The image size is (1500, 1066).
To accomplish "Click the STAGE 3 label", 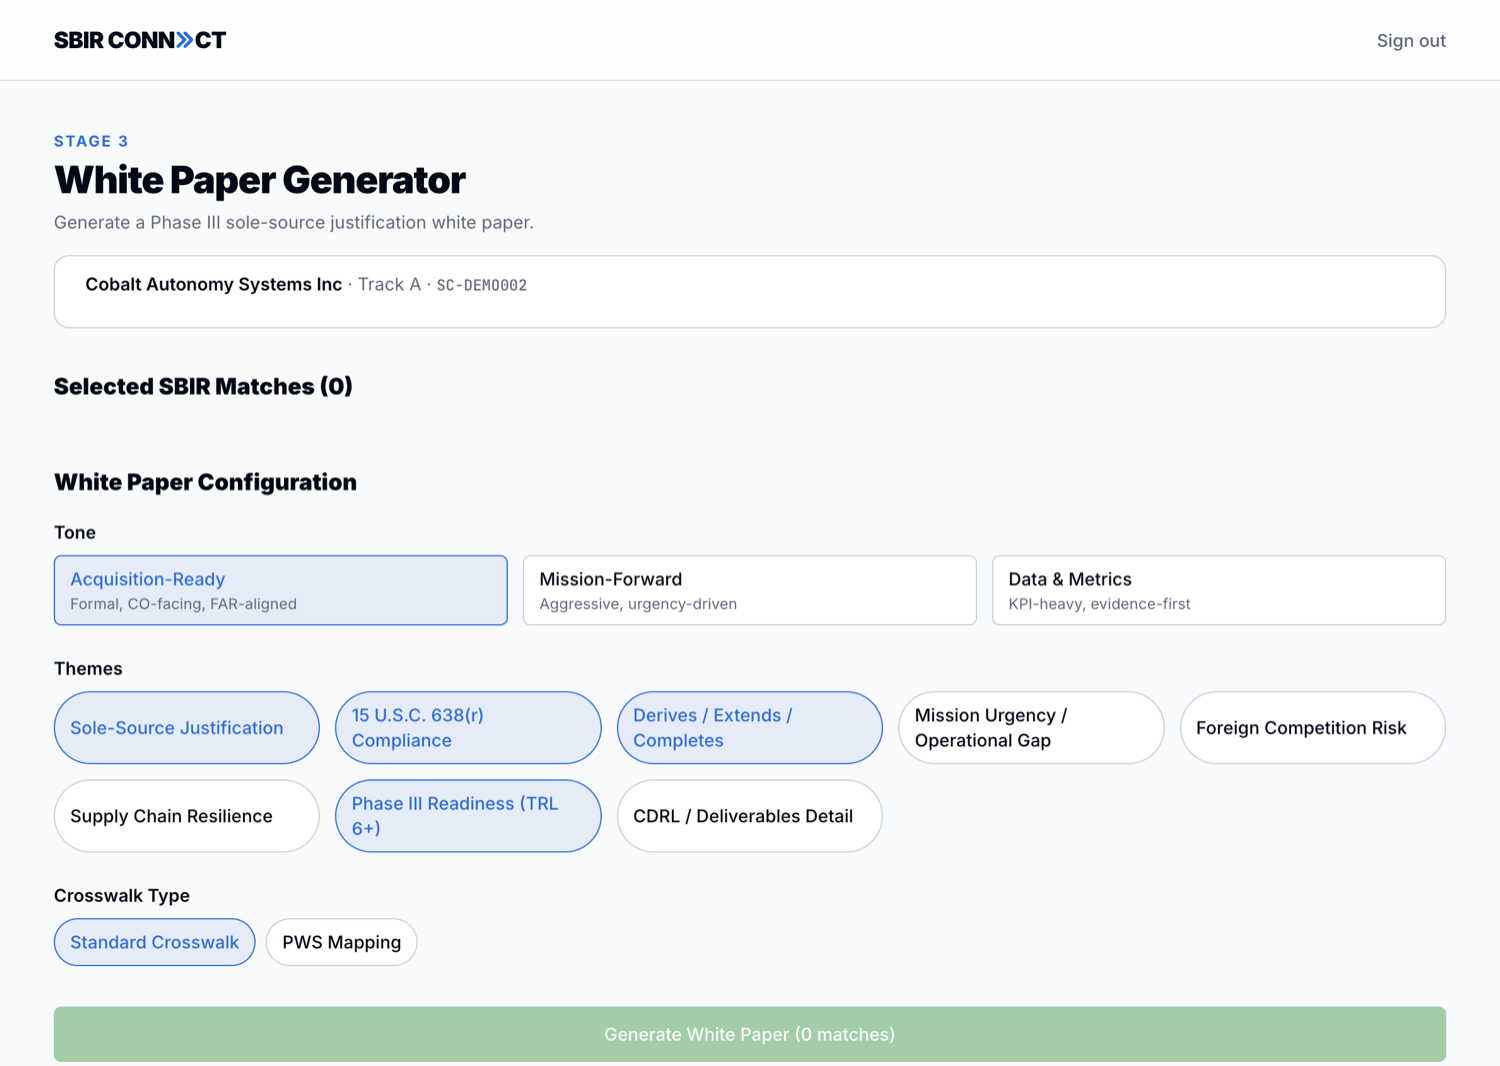I will pyautogui.click(x=91, y=141).
